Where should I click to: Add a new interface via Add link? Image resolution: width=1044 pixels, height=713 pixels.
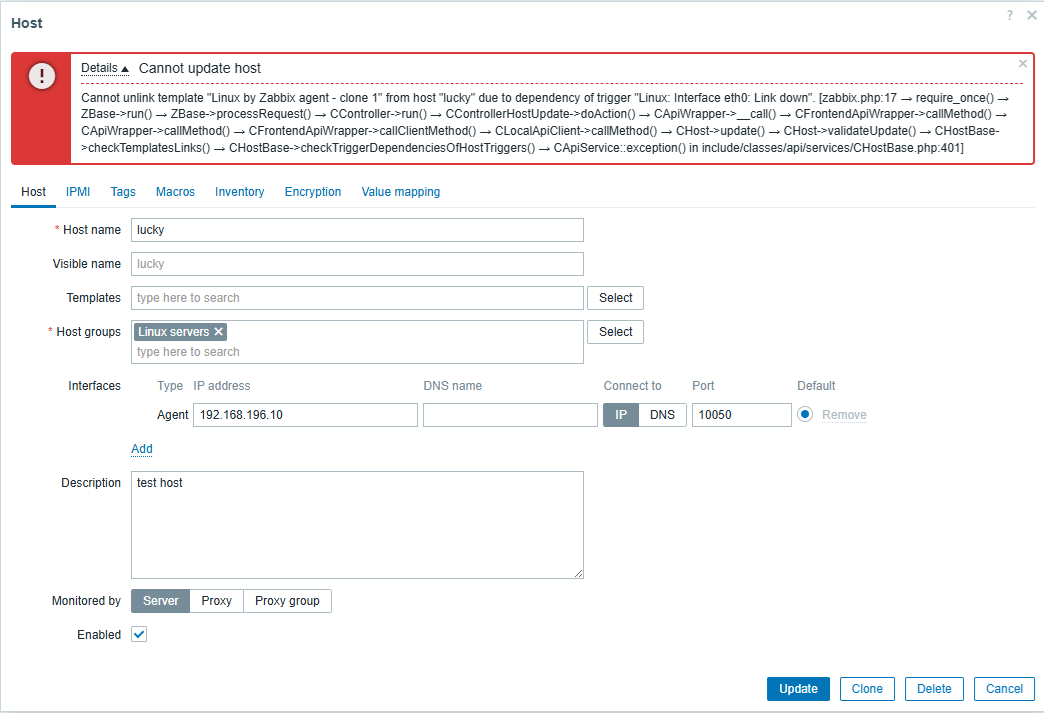142,449
